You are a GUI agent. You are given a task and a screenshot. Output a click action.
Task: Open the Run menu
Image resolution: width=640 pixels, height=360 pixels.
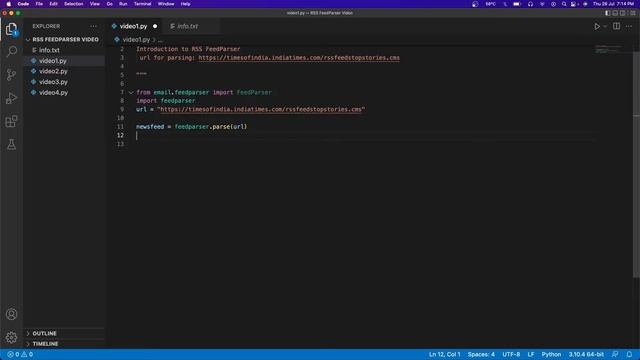[x=123, y=4]
